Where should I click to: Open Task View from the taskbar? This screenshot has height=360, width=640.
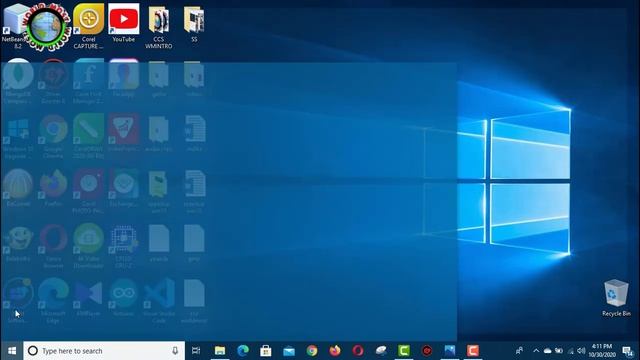pyautogui.click(x=196, y=351)
